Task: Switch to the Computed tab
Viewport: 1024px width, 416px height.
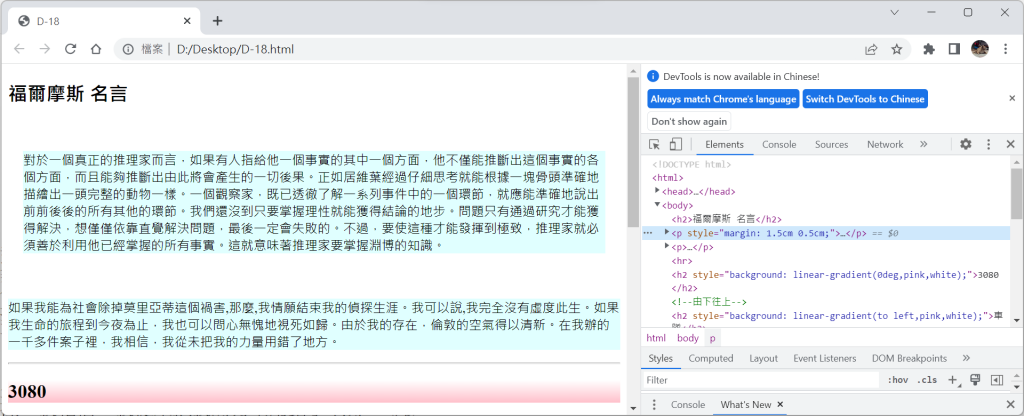Action: pyautogui.click(x=711, y=358)
